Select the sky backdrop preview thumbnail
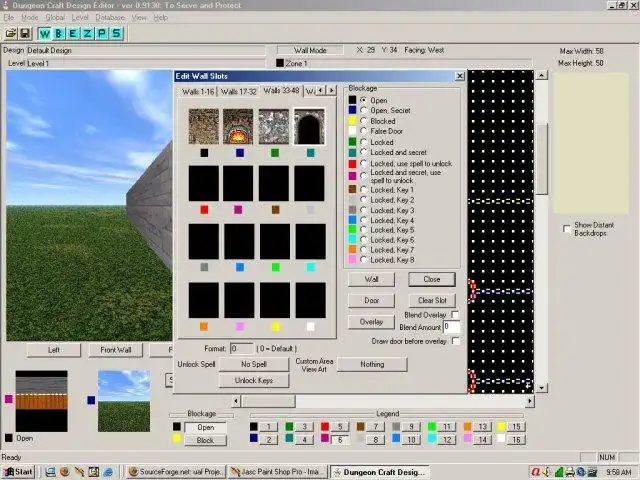 (124, 401)
